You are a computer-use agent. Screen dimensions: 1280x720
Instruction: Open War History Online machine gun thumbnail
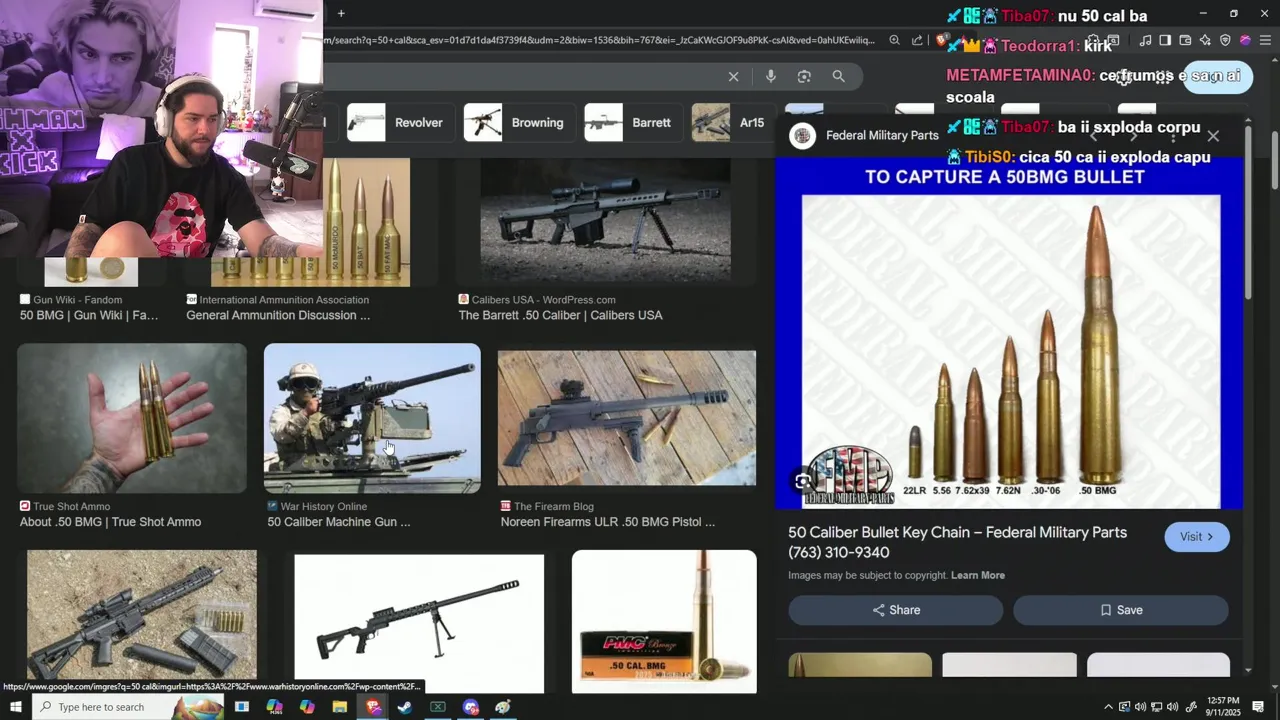coord(372,418)
